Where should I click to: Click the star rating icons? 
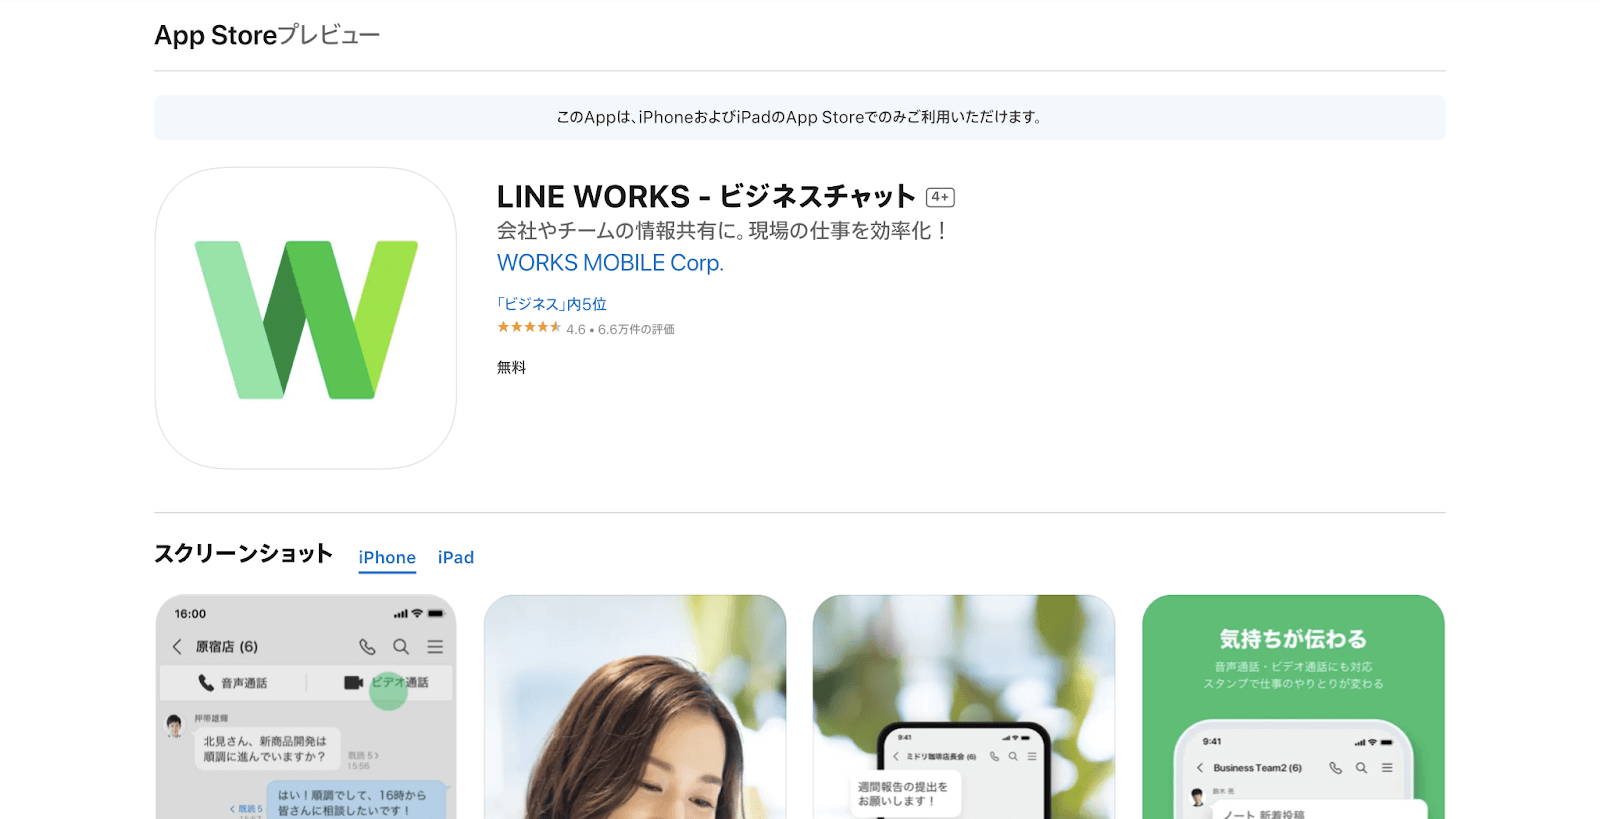(529, 328)
